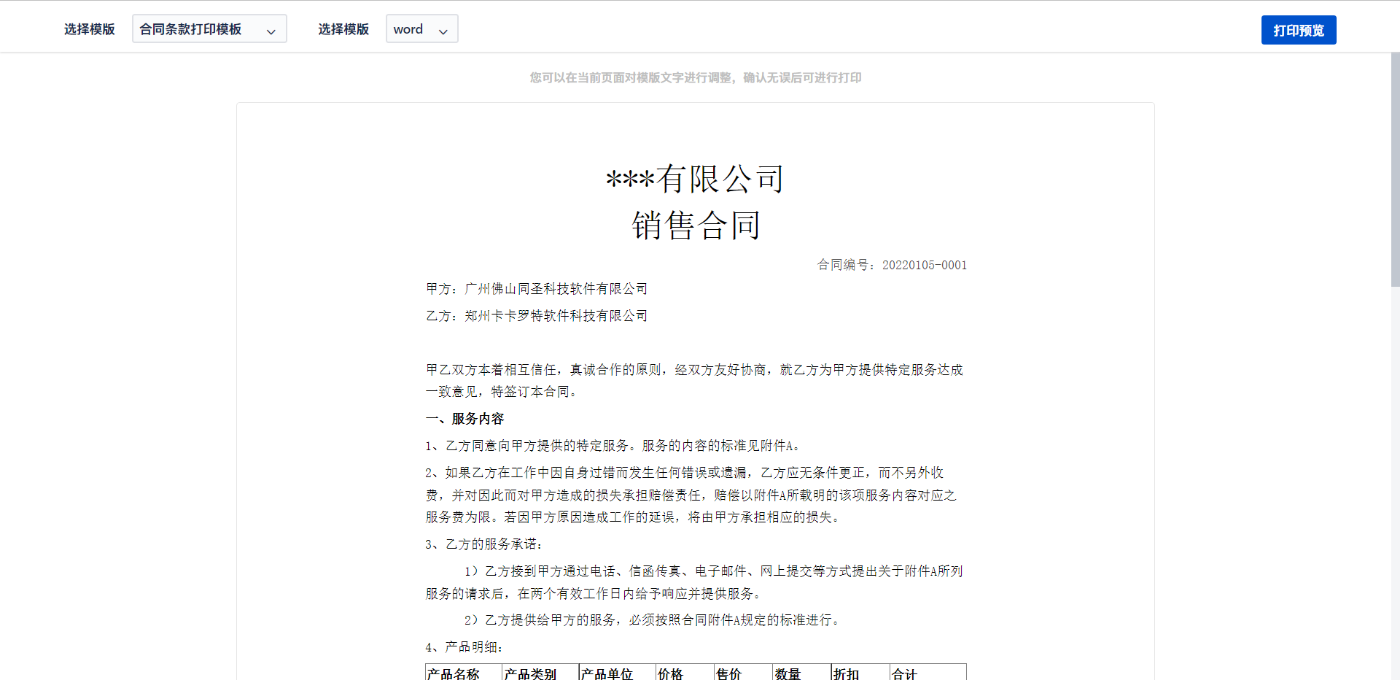Click the 数量 table header

click(801, 673)
